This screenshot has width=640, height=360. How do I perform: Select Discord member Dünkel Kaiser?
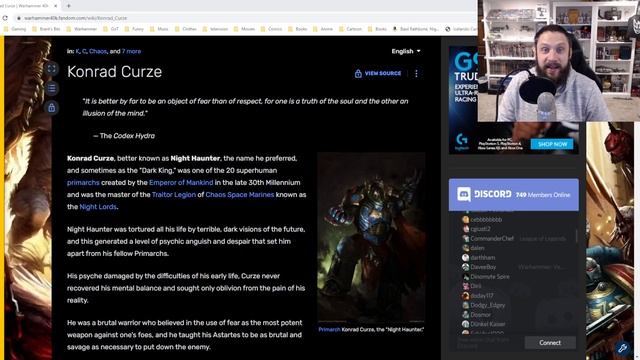tap(484, 324)
